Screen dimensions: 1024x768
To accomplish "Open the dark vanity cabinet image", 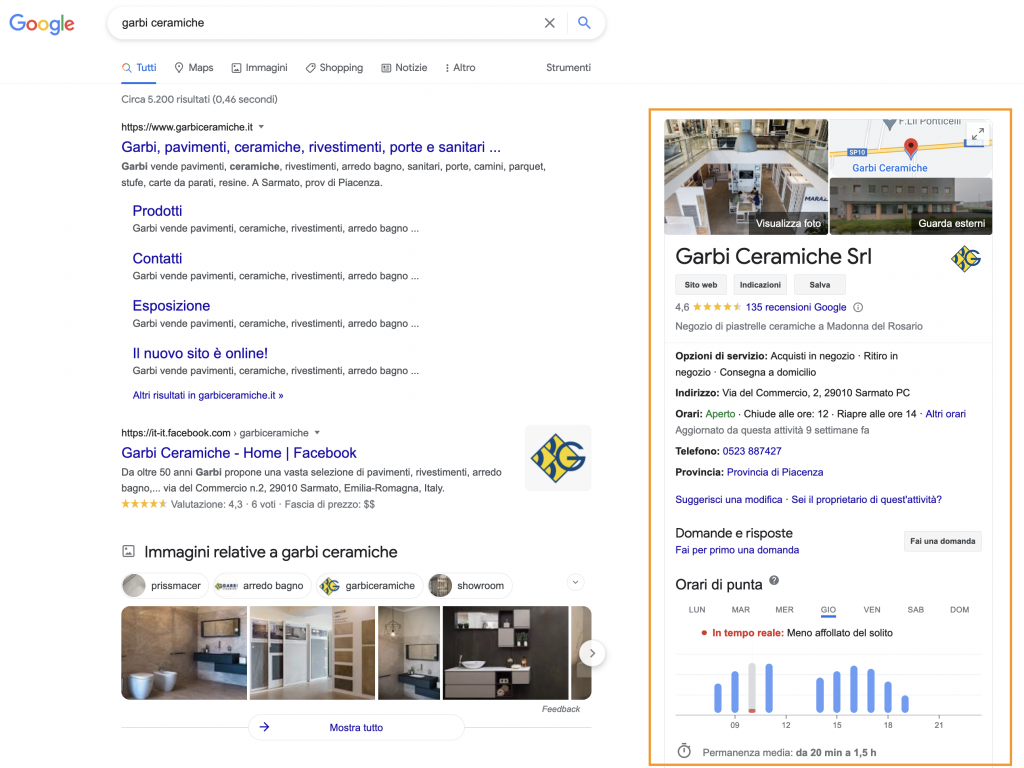I will click(x=505, y=653).
